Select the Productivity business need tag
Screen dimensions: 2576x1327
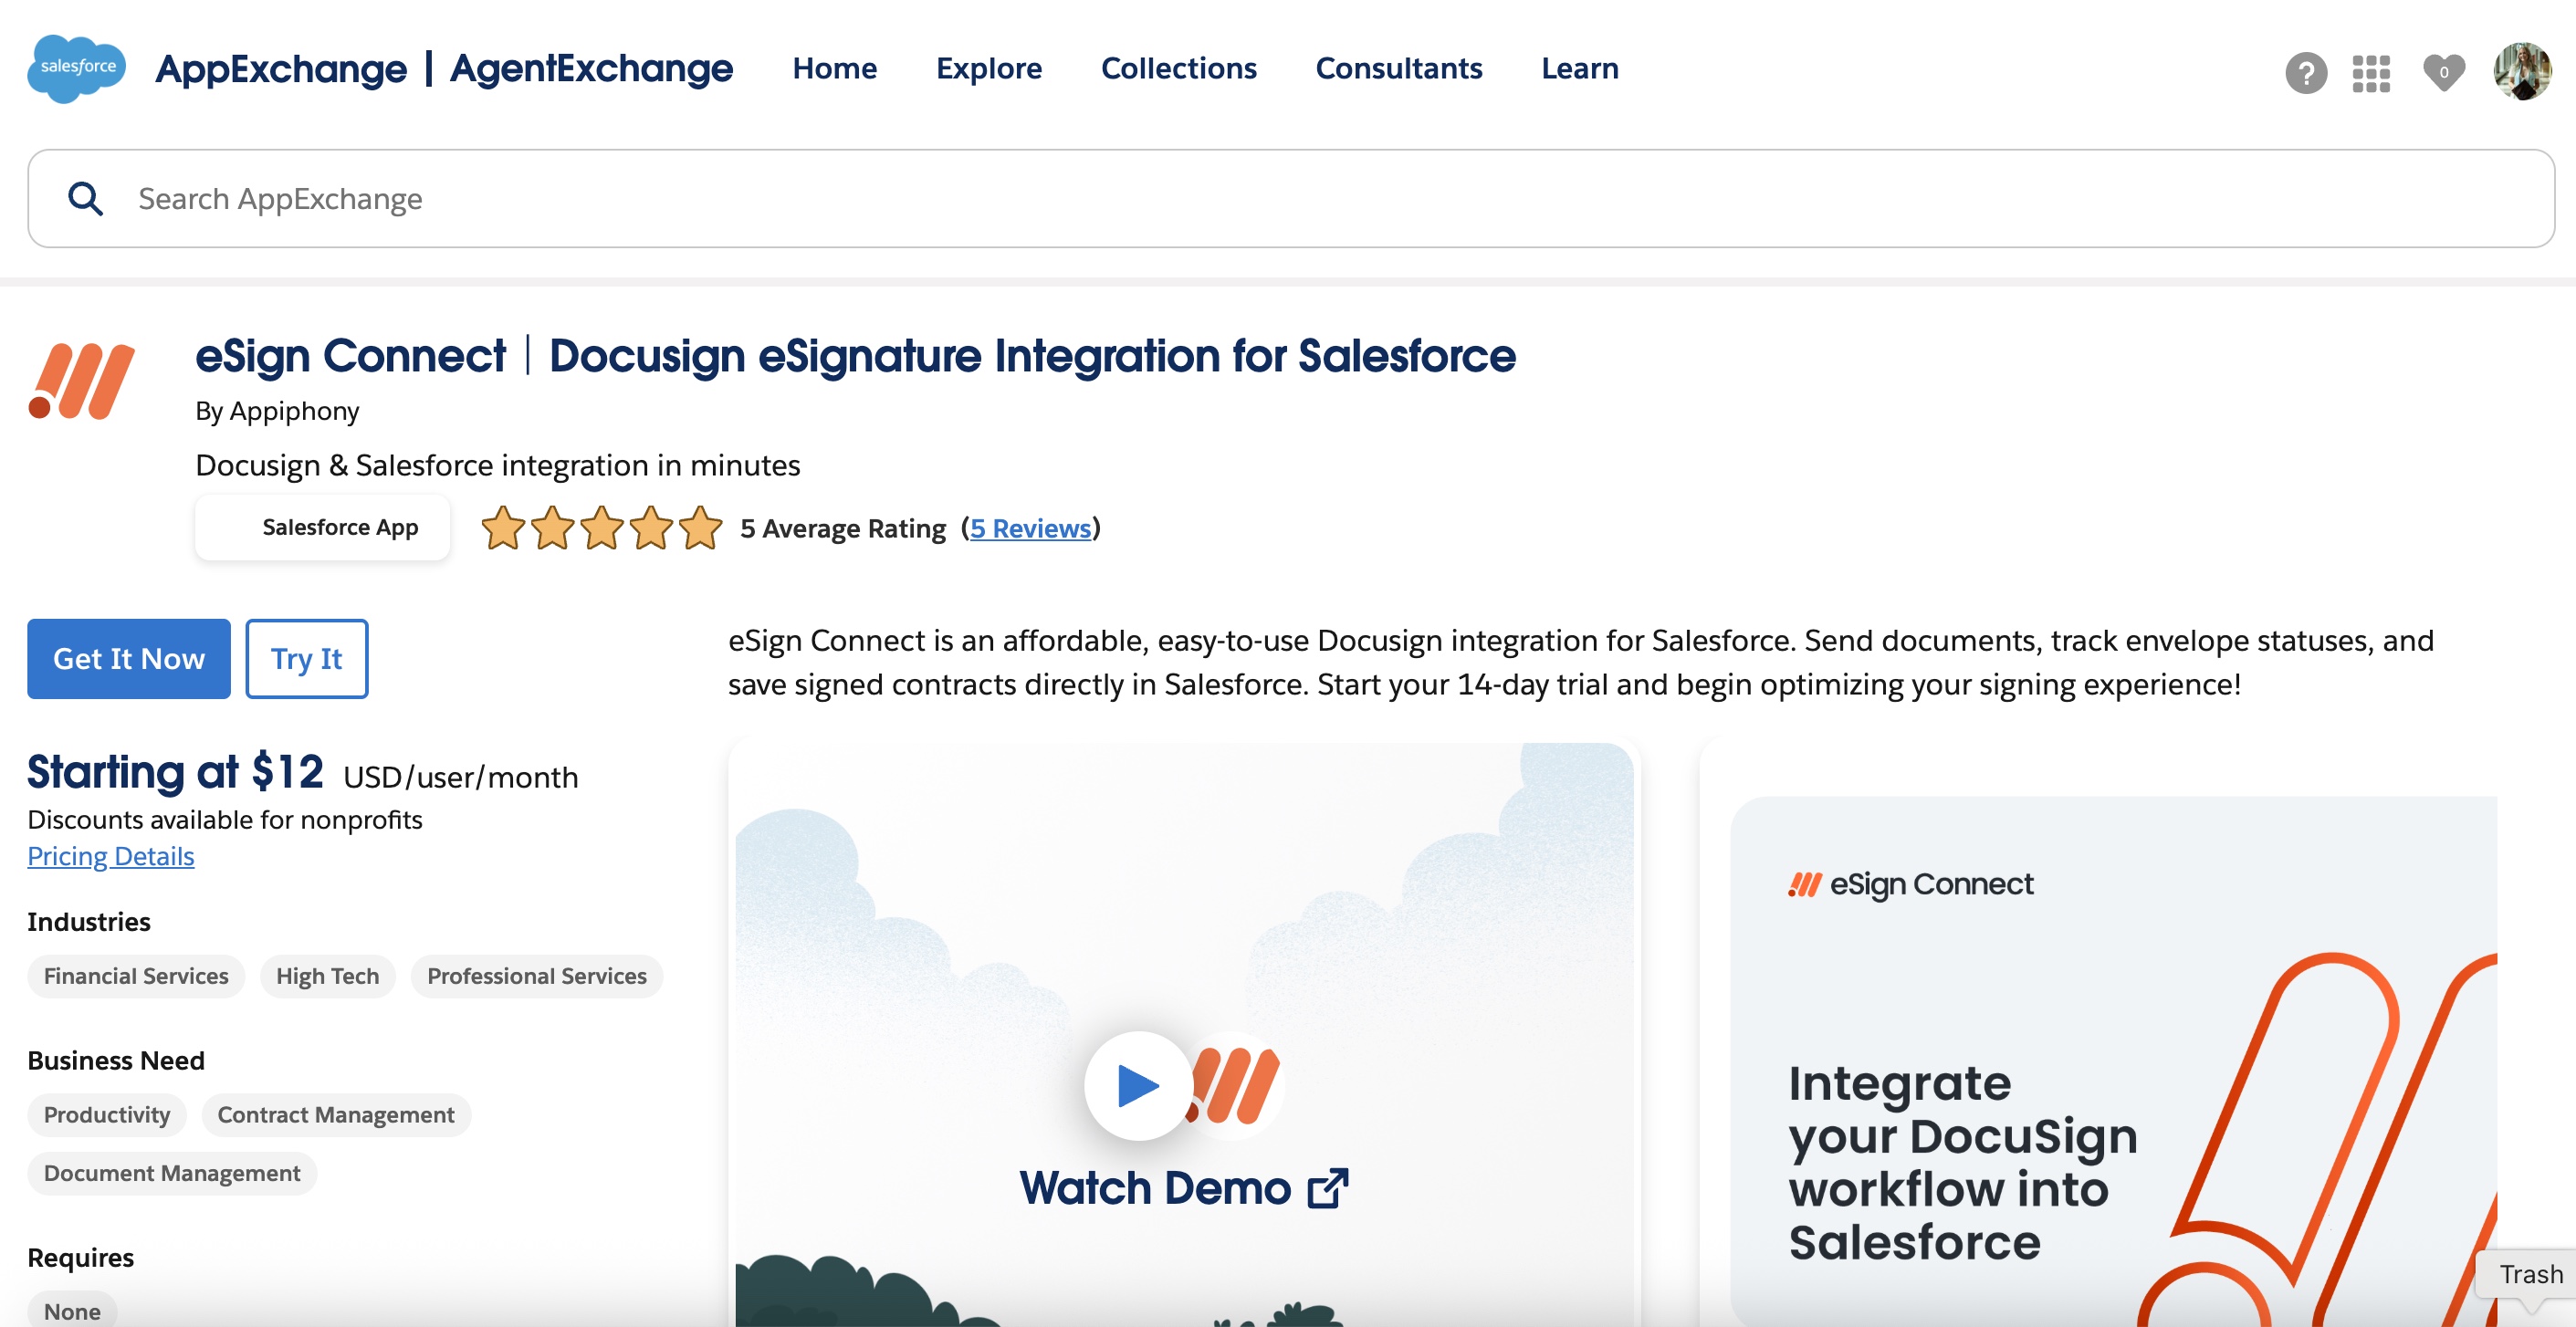click(x=107, y=1115)
